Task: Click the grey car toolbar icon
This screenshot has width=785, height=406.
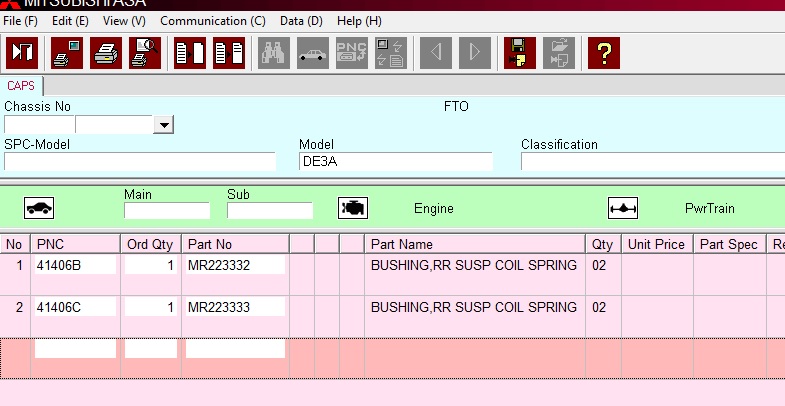Action: tap(313, 53)
